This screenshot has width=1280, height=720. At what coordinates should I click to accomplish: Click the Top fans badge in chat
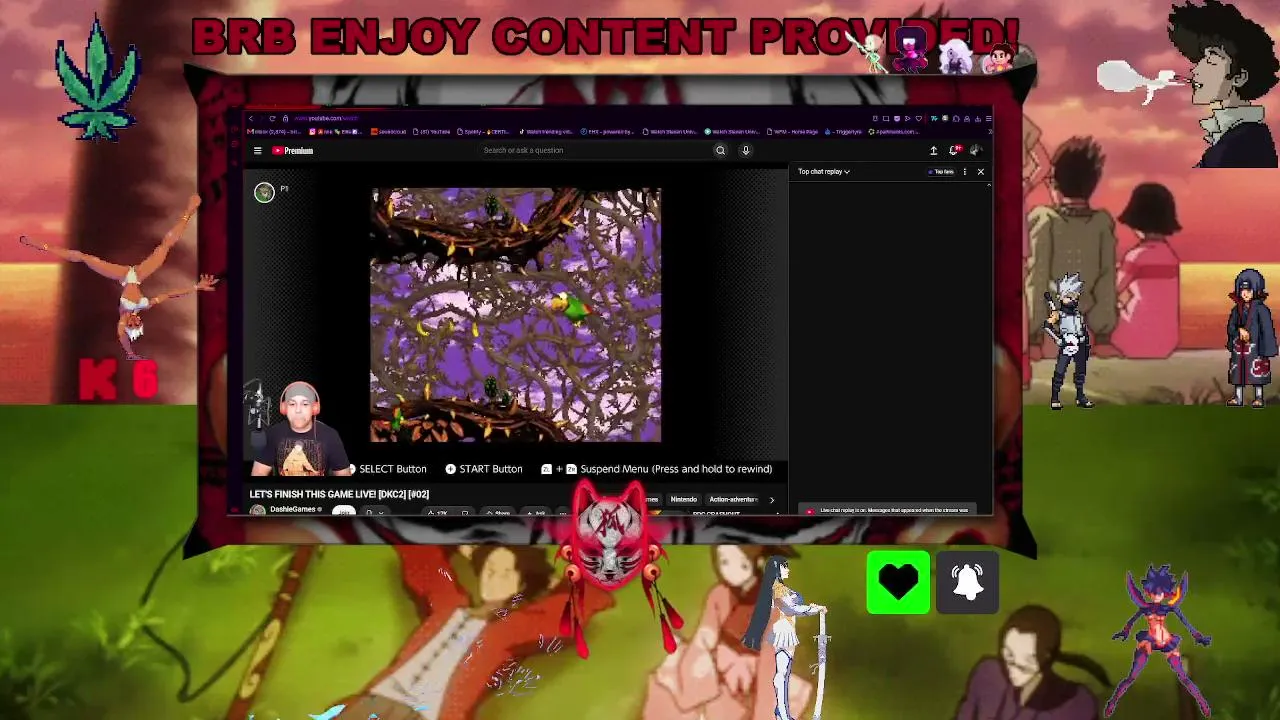(942, 172)
